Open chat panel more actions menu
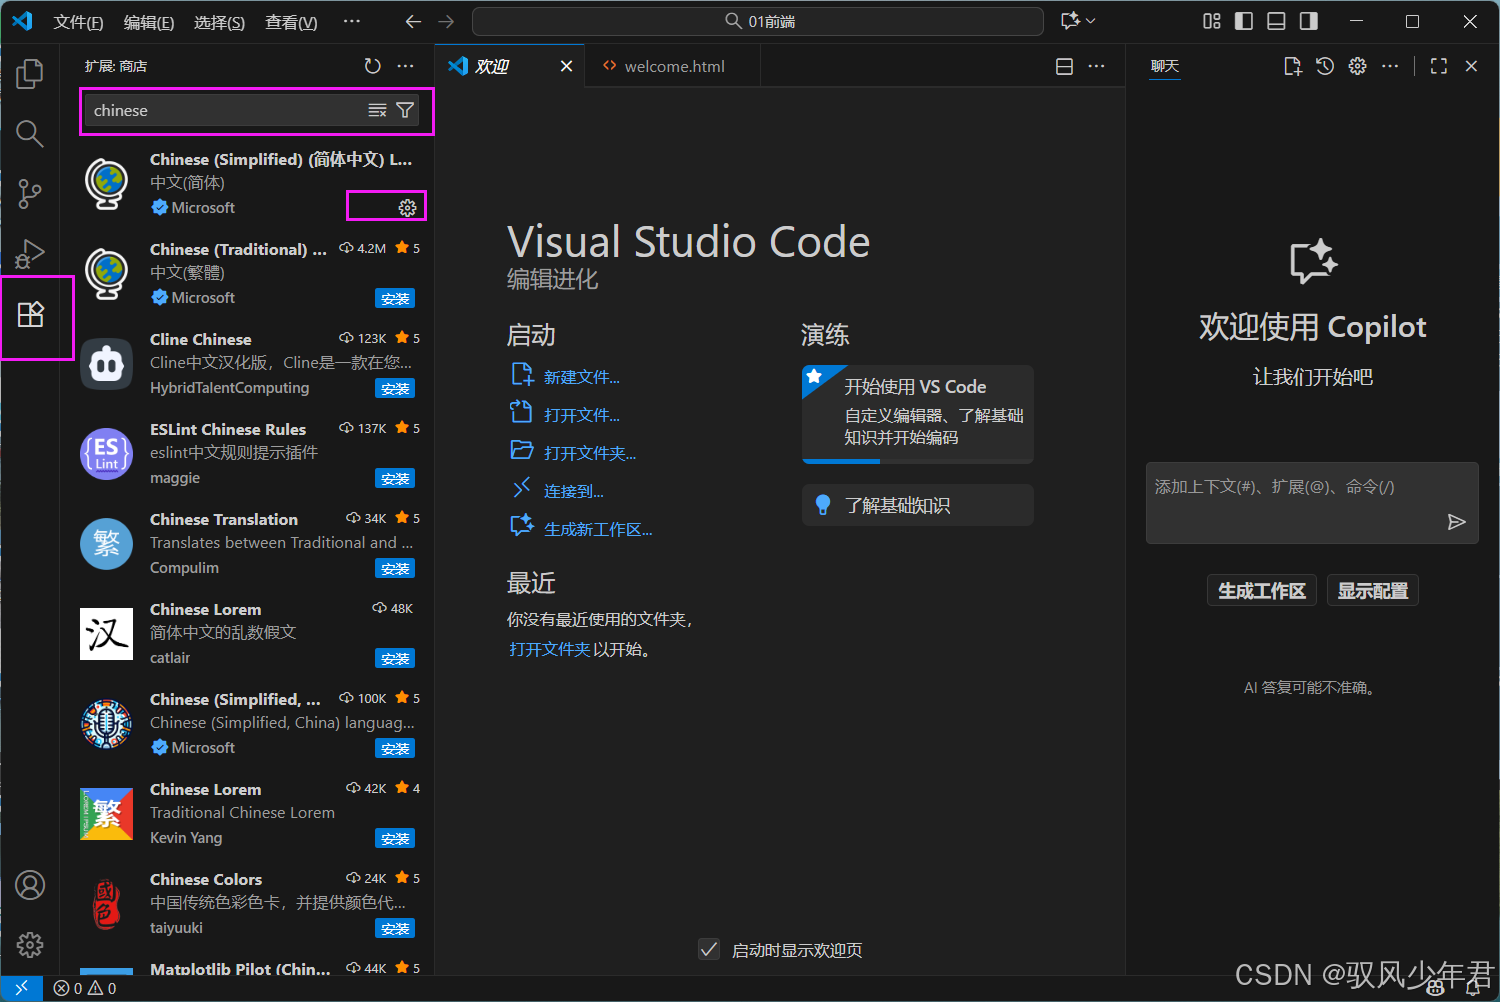The width and height of the screenshot is (1500, 1002). (1390, 66)
